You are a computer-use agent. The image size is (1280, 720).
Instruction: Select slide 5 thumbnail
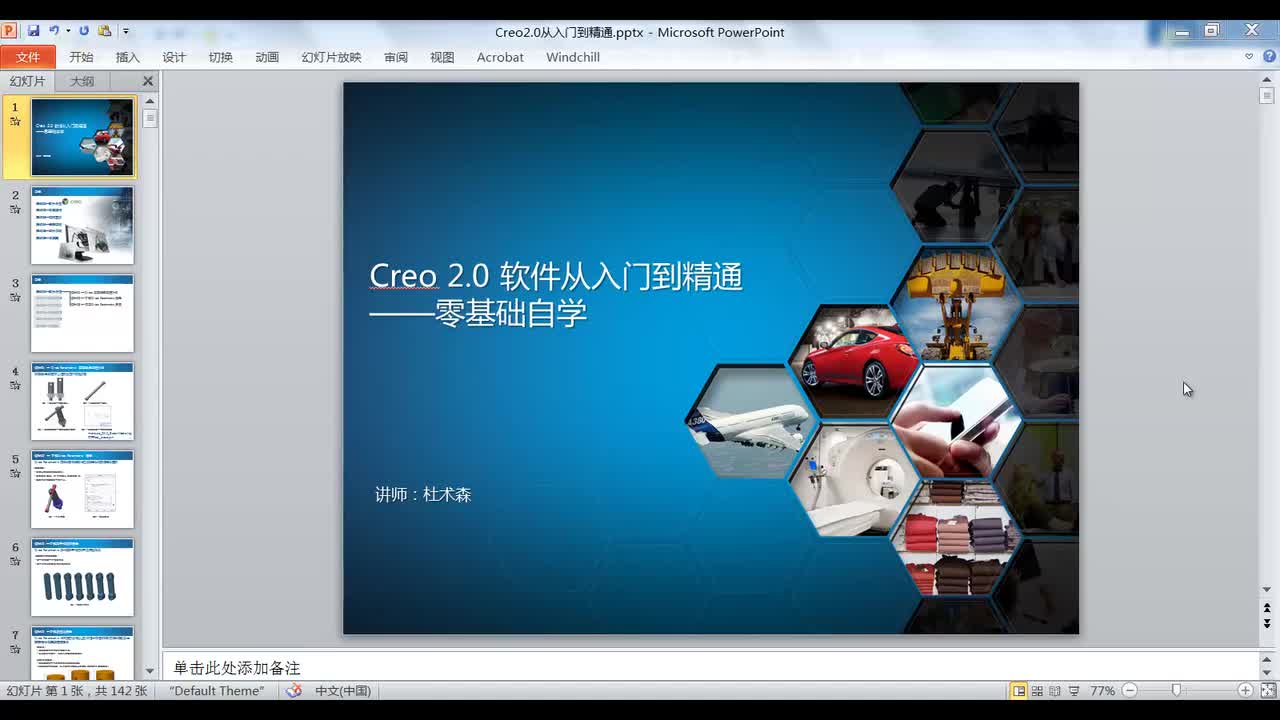82,489
